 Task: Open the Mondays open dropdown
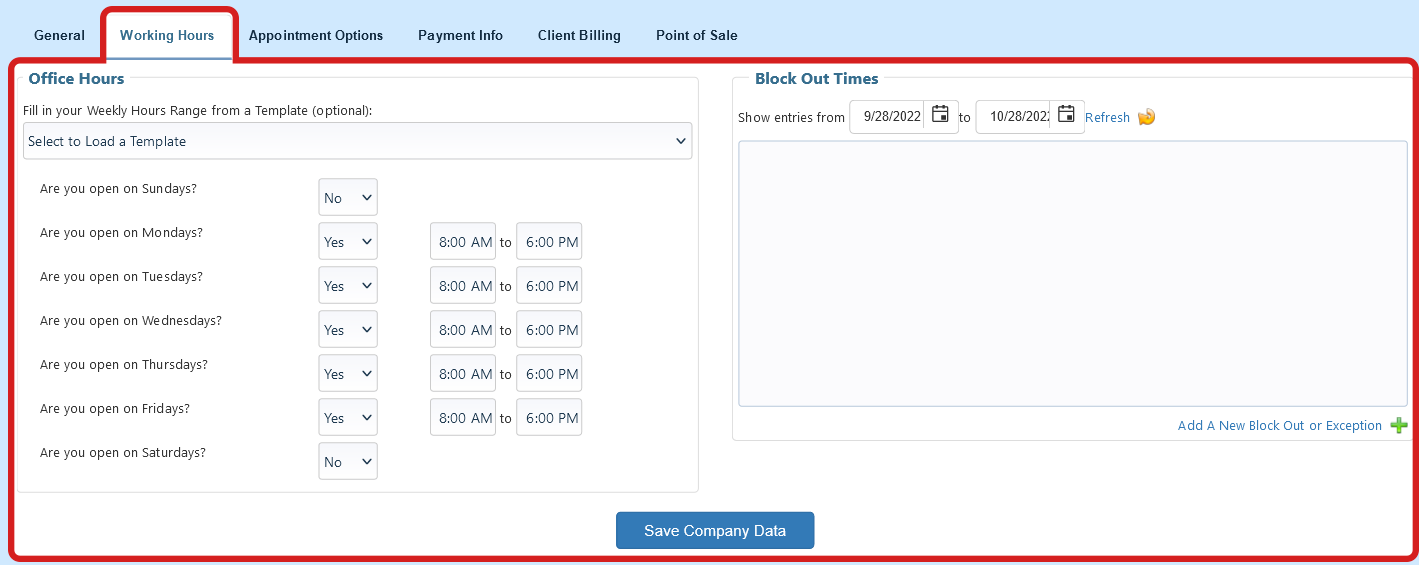tap(348, 242)
